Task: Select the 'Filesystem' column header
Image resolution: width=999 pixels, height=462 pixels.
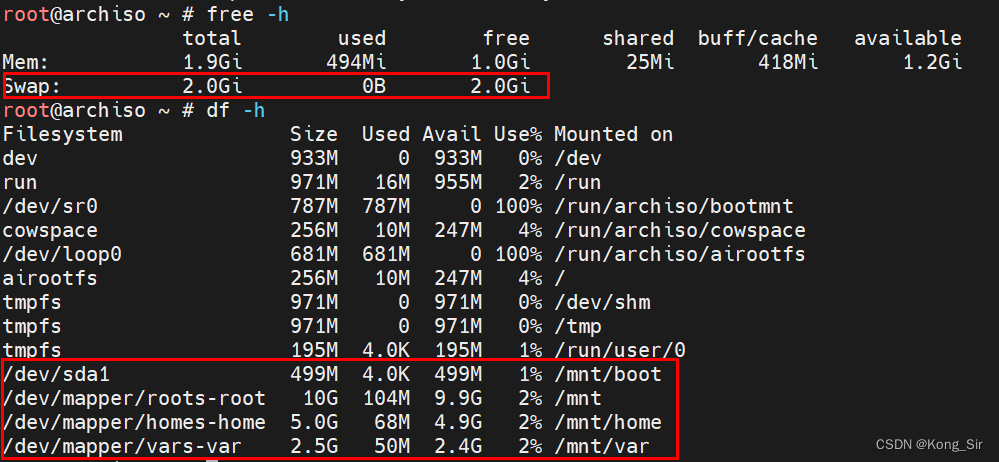Action: (x=62, y=134)
